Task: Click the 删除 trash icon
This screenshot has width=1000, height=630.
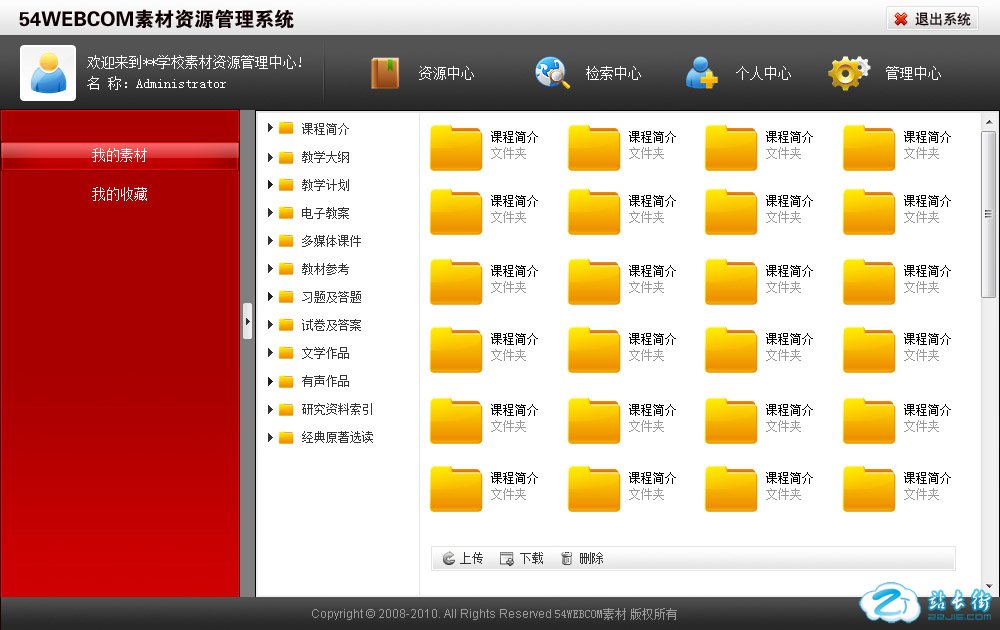Action: (x=567, y=559)
